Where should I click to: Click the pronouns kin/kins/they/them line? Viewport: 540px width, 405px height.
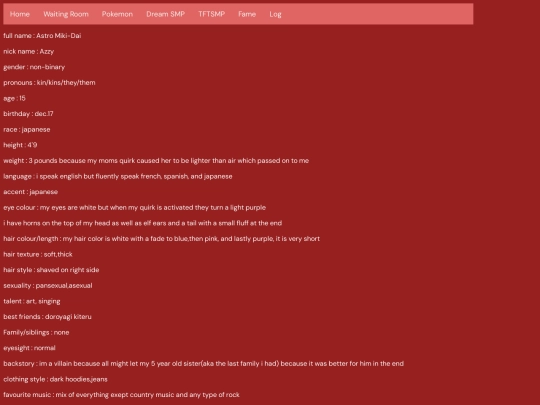tap(49, 83)
